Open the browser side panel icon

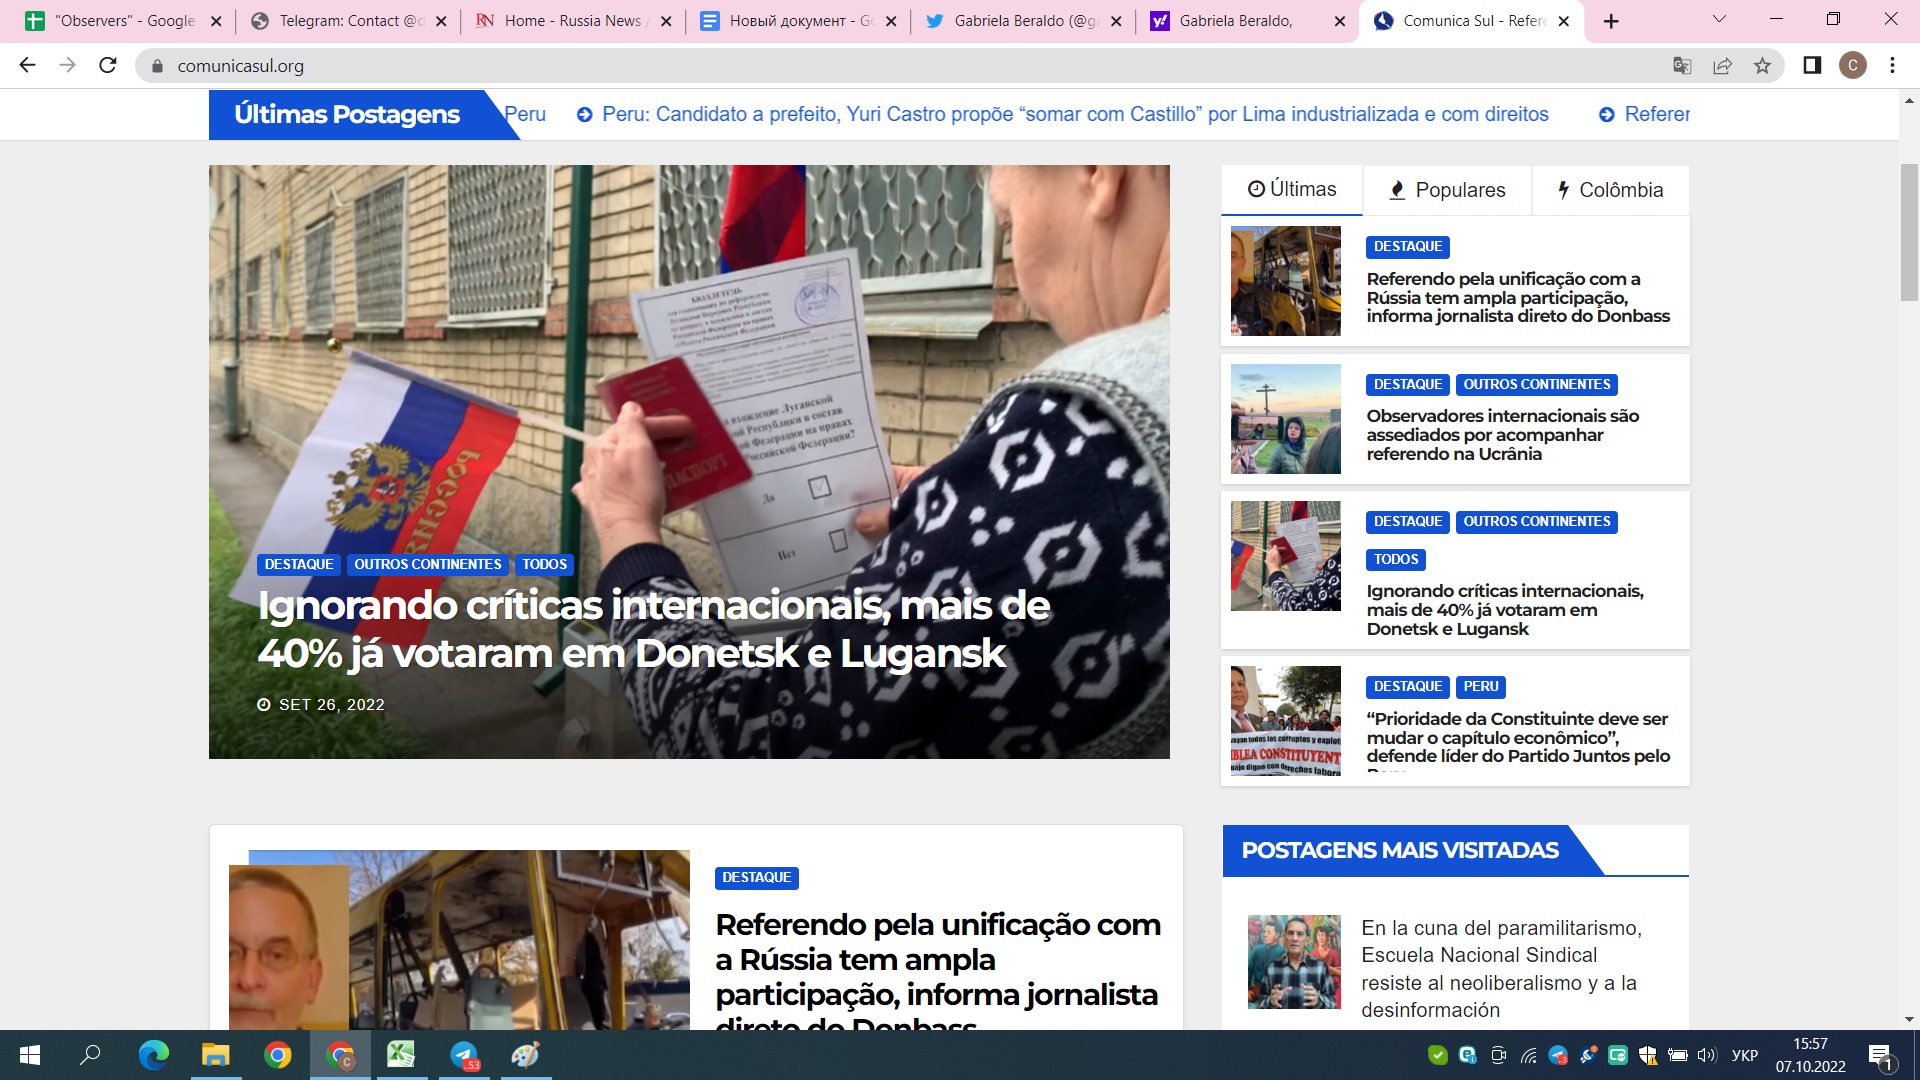pos(1812,66)
